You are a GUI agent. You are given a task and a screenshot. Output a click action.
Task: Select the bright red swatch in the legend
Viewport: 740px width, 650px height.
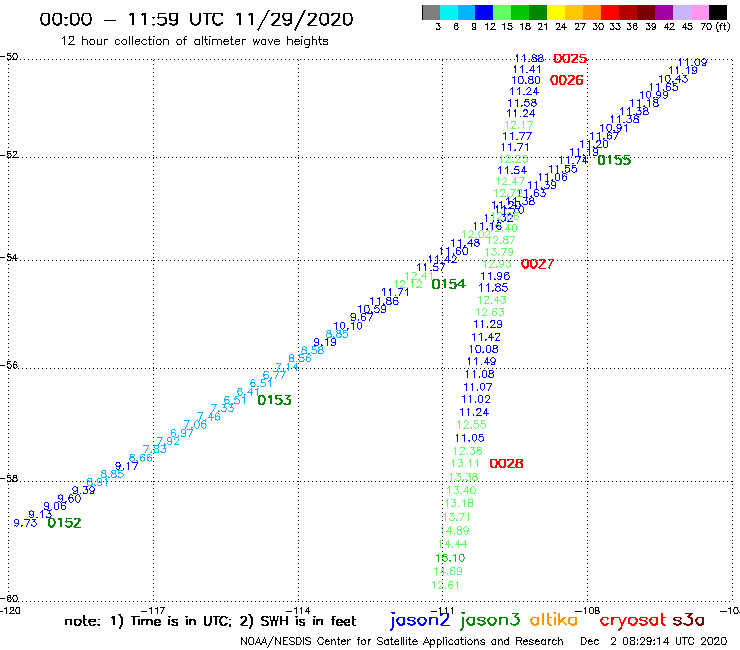tap(610, 12)
